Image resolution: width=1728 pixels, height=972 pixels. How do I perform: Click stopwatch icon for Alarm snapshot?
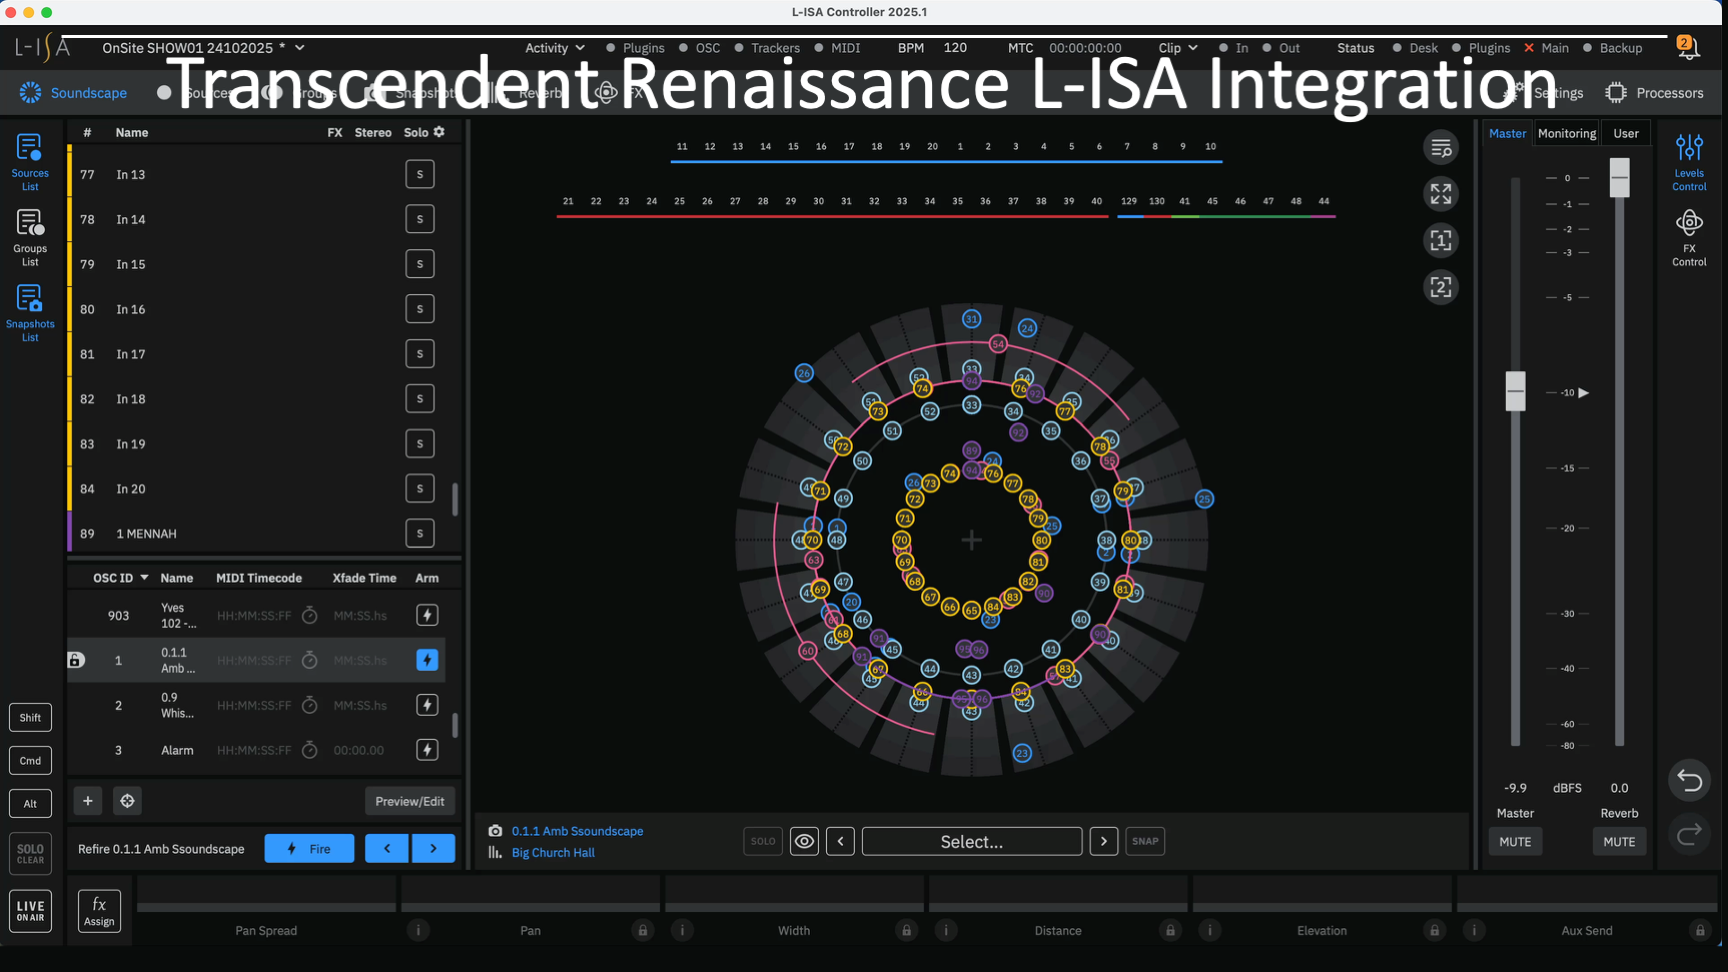310,750
